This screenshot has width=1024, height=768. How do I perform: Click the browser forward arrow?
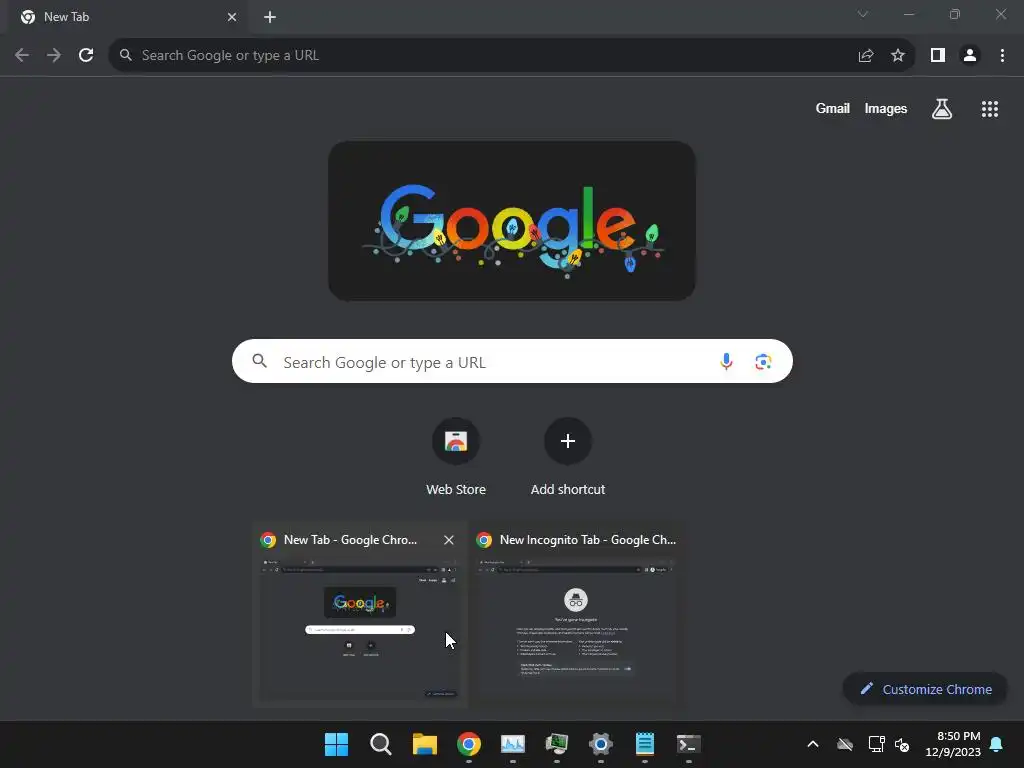coord(54,56)
